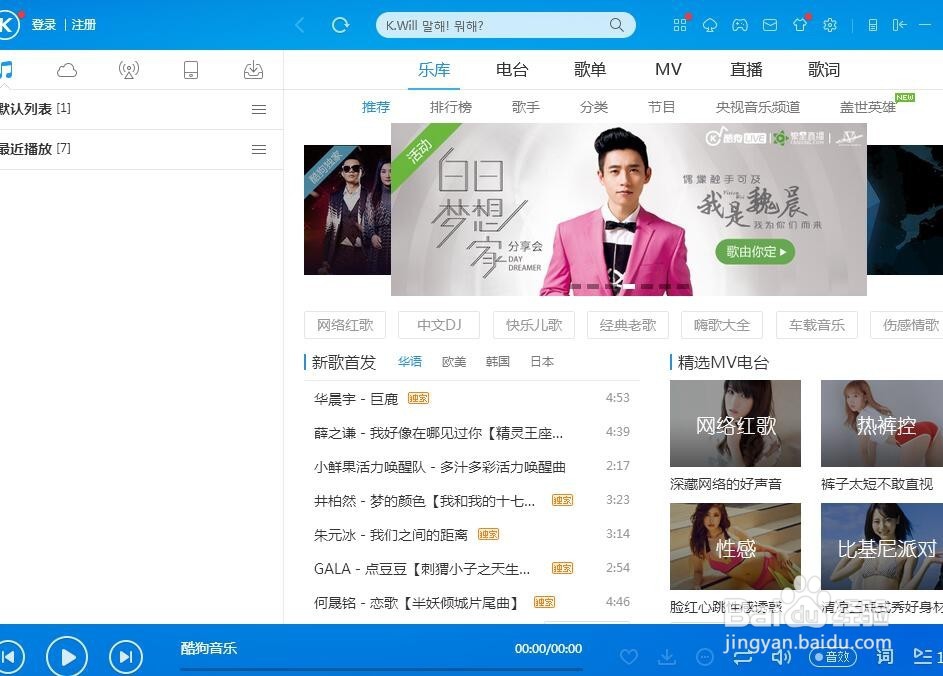Open the 央视音乐频道 sub-tab

(x=758, y=107)
